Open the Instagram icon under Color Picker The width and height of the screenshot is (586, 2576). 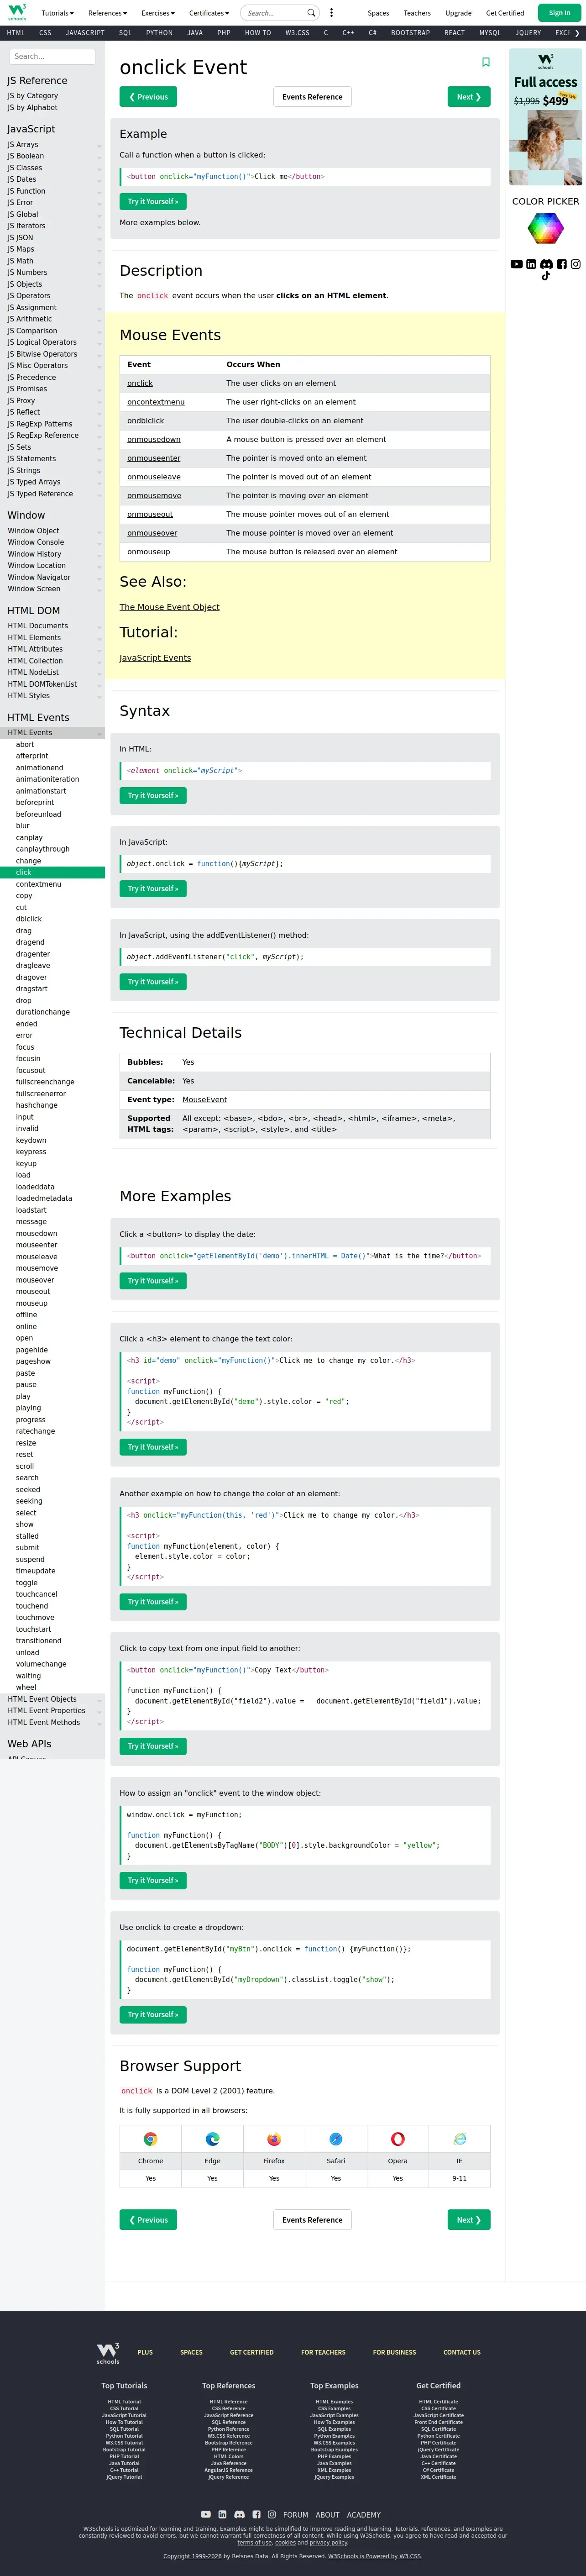(x=576, y=264)
